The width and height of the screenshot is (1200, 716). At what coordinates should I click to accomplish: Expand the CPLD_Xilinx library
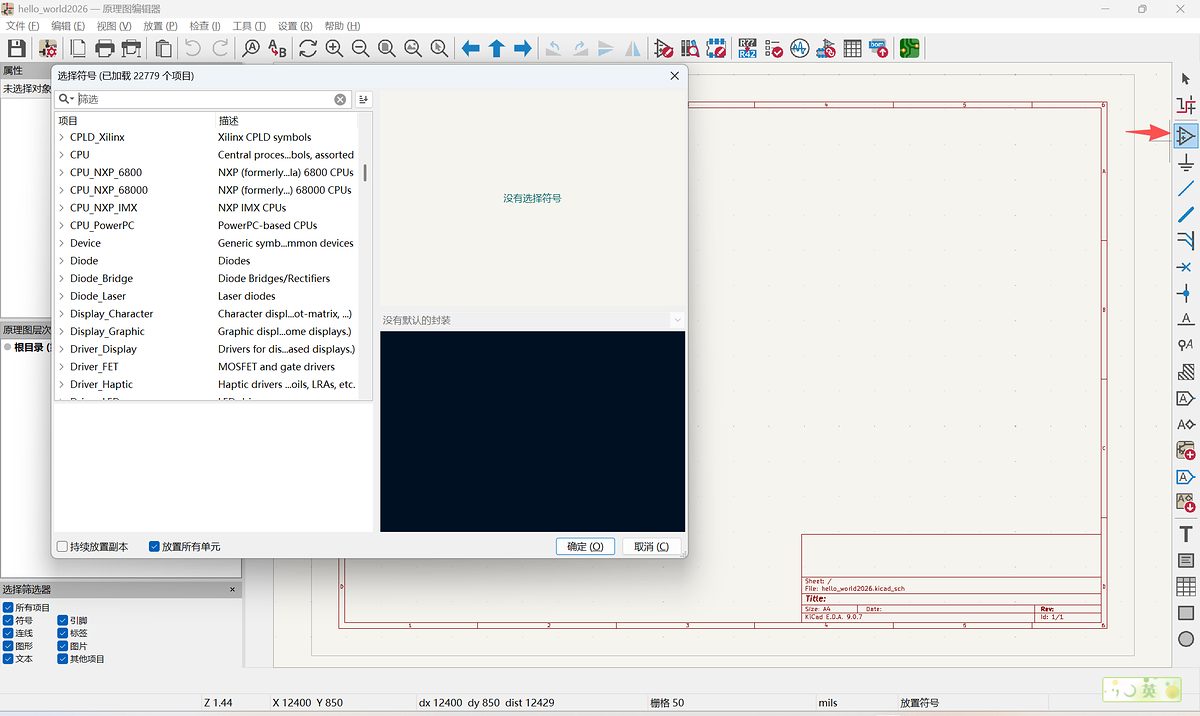(x=61, y=137)
